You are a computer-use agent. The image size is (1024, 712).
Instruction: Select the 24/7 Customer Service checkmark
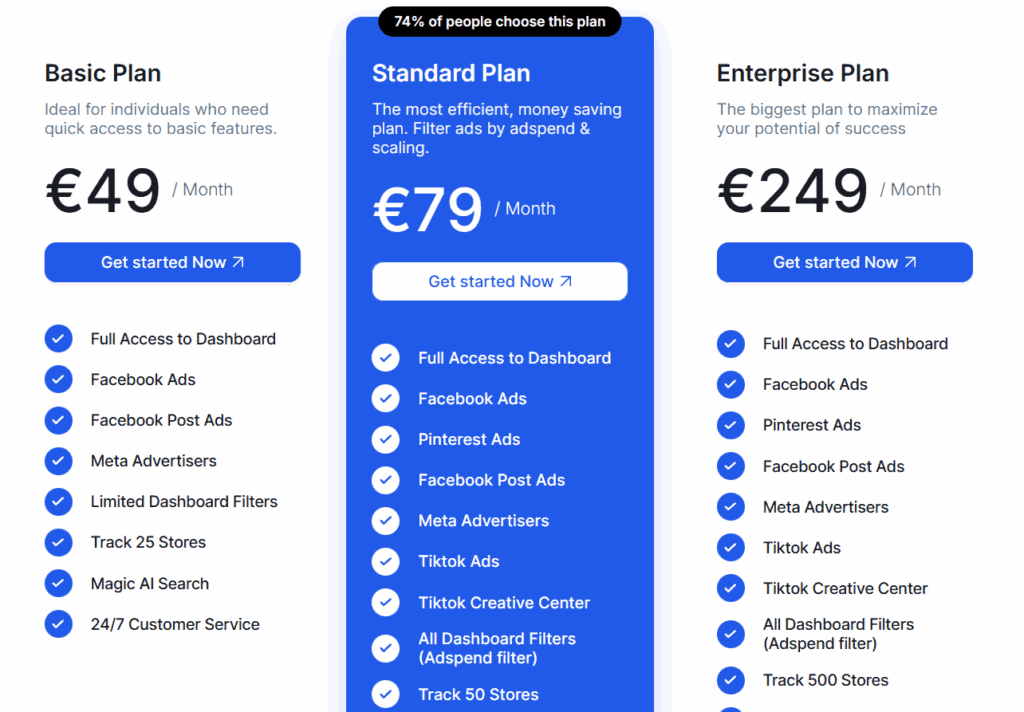point(58,623)
